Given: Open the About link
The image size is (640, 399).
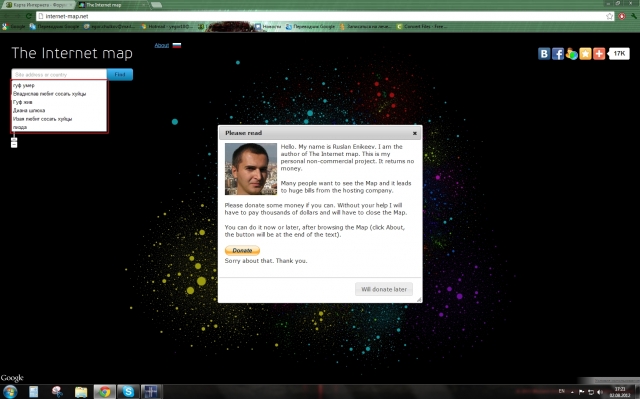Looking at the screenshot, I should tap(162, 45).
